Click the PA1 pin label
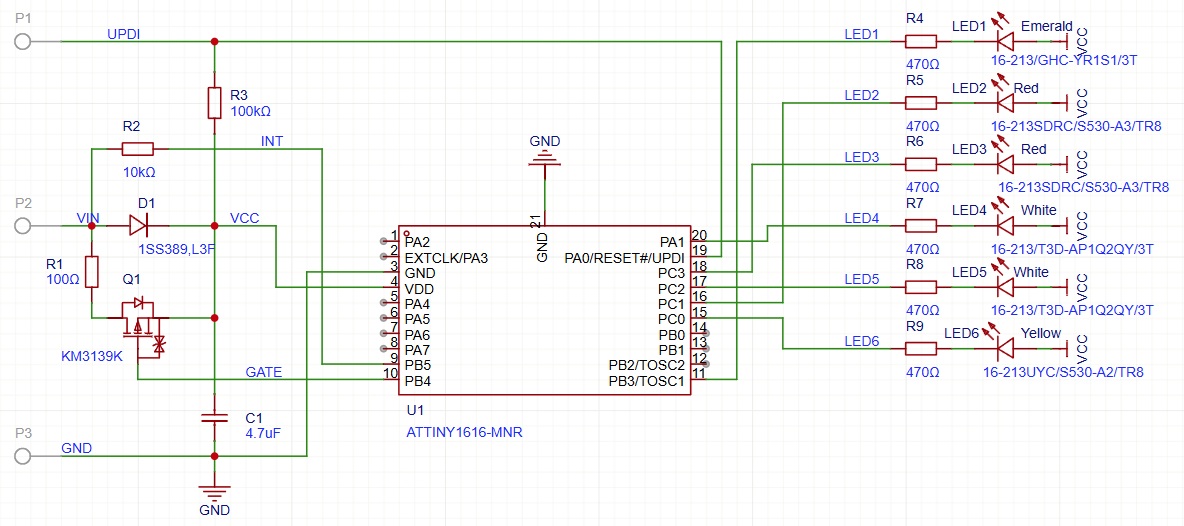This screenshot has width=1184, height=526. (671, 242)
